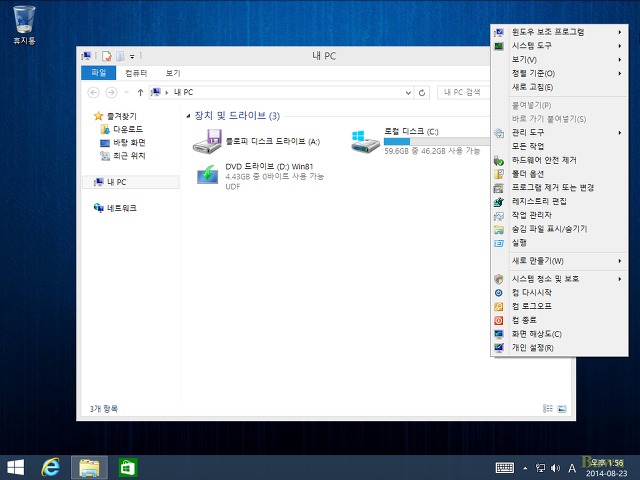Image resolution: width=640 pixels, height=480 pixels.
Task: Open 시스템 도구 submenu
Action: [x=559, y=46]
